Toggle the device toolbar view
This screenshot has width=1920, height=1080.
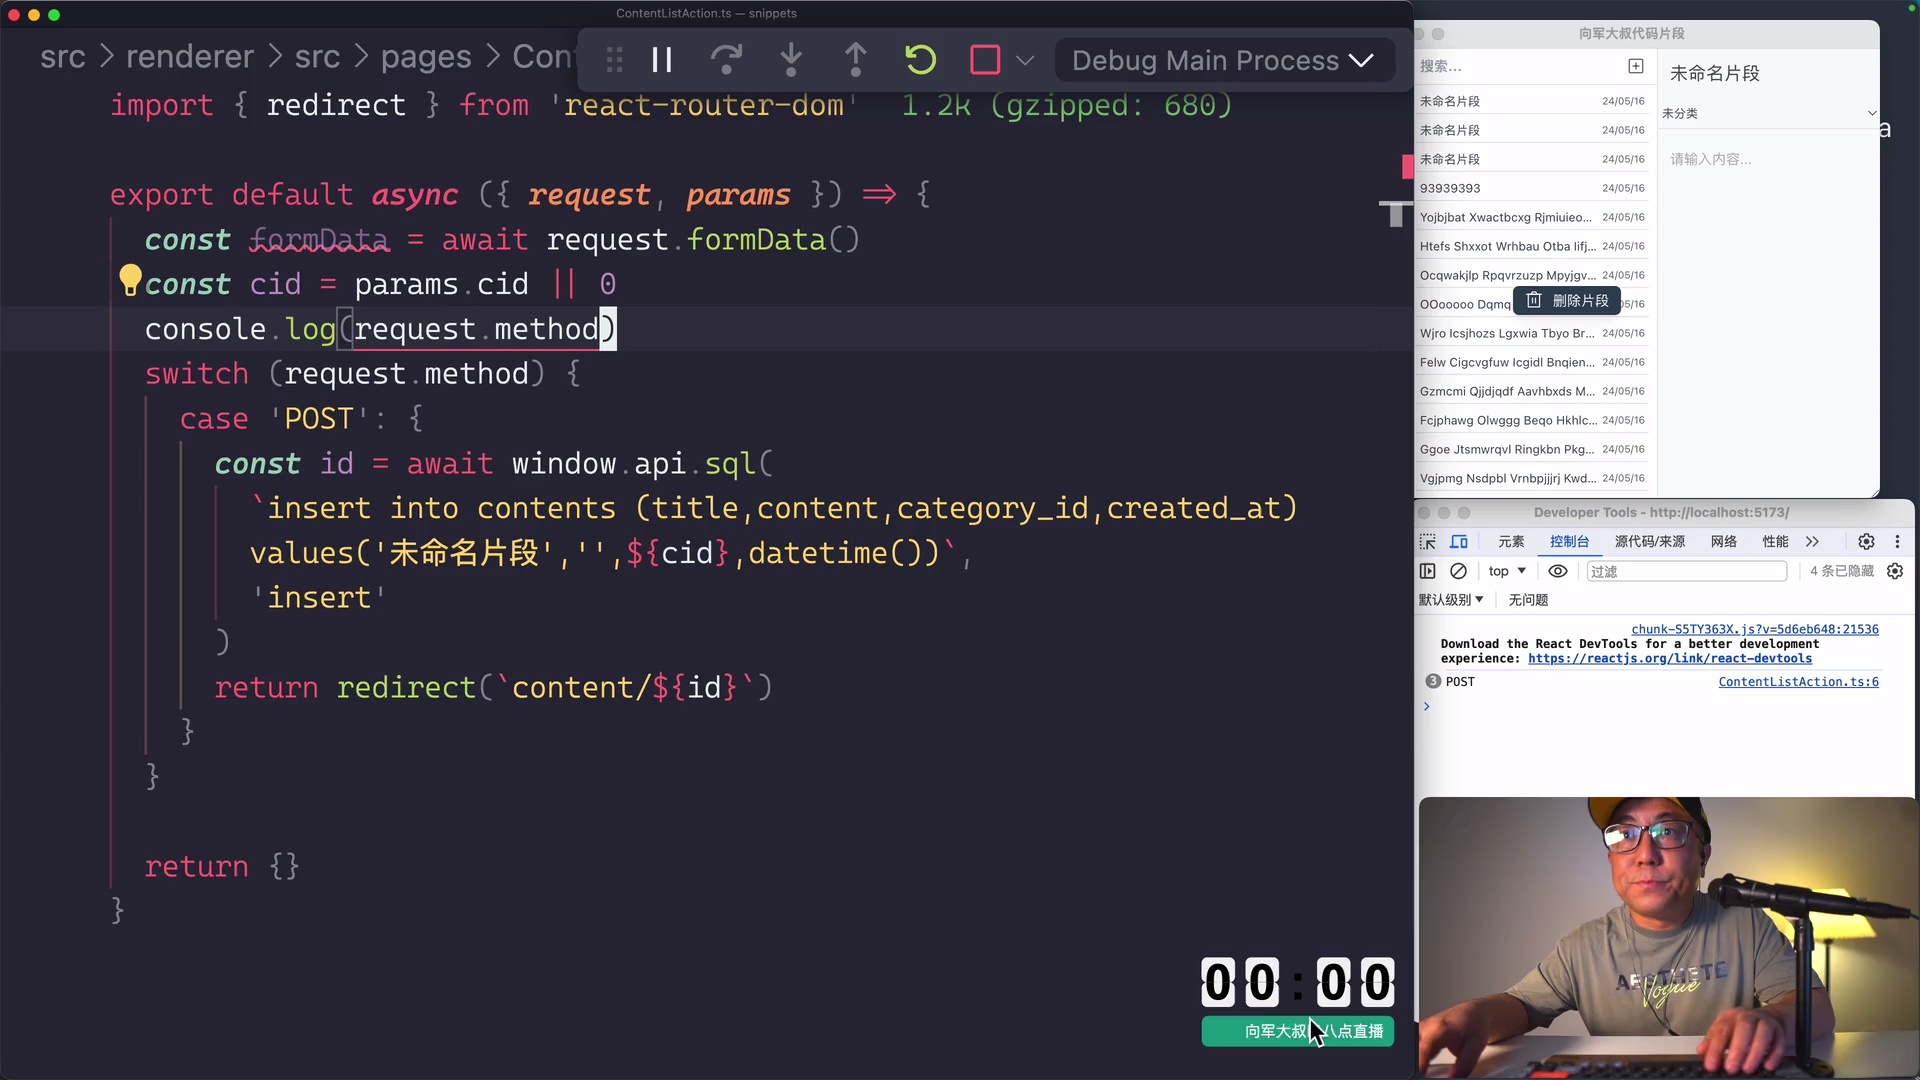[1460, 542]
